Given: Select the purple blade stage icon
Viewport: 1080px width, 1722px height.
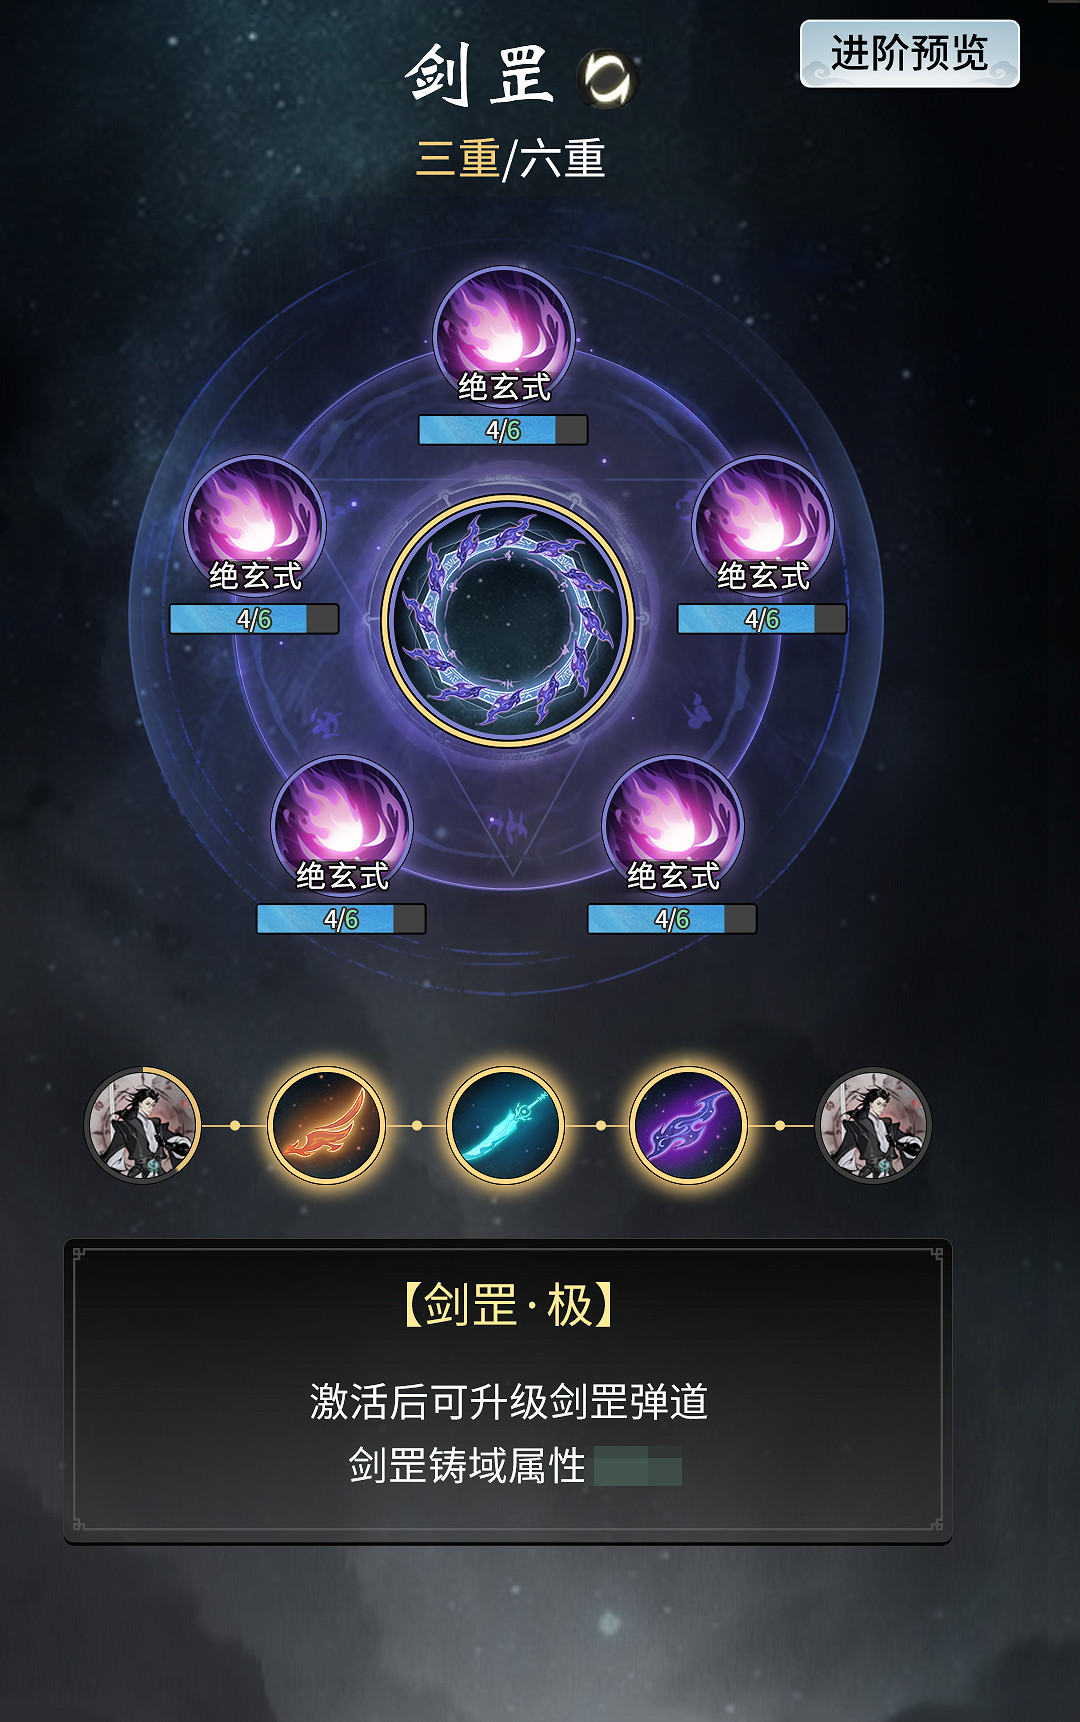Looking at the screenshot, I should [x=688, y=1125].
